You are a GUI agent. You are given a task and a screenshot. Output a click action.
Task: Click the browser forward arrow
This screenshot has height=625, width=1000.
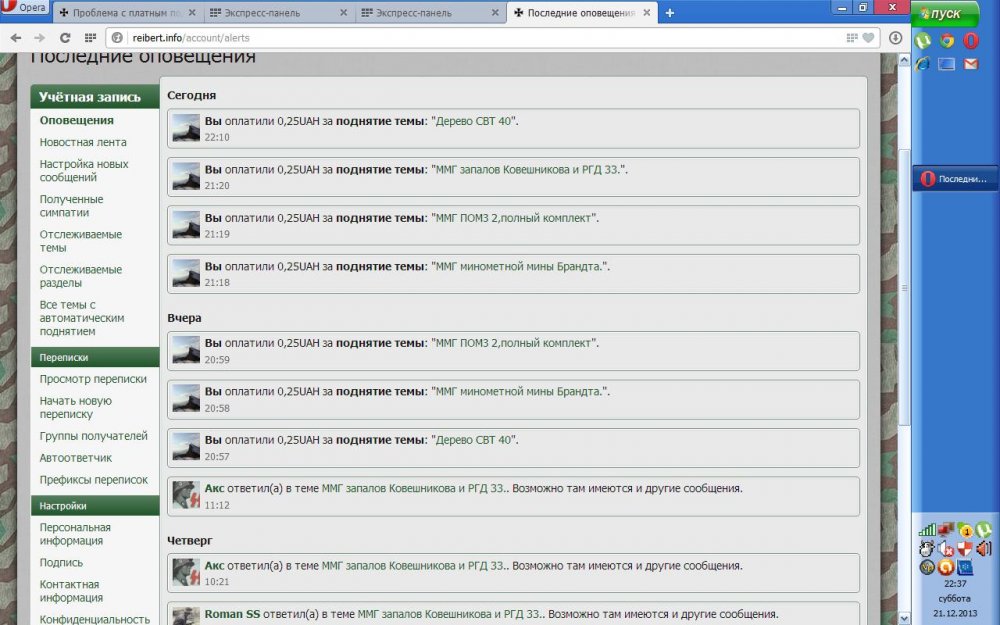[40, 38]
